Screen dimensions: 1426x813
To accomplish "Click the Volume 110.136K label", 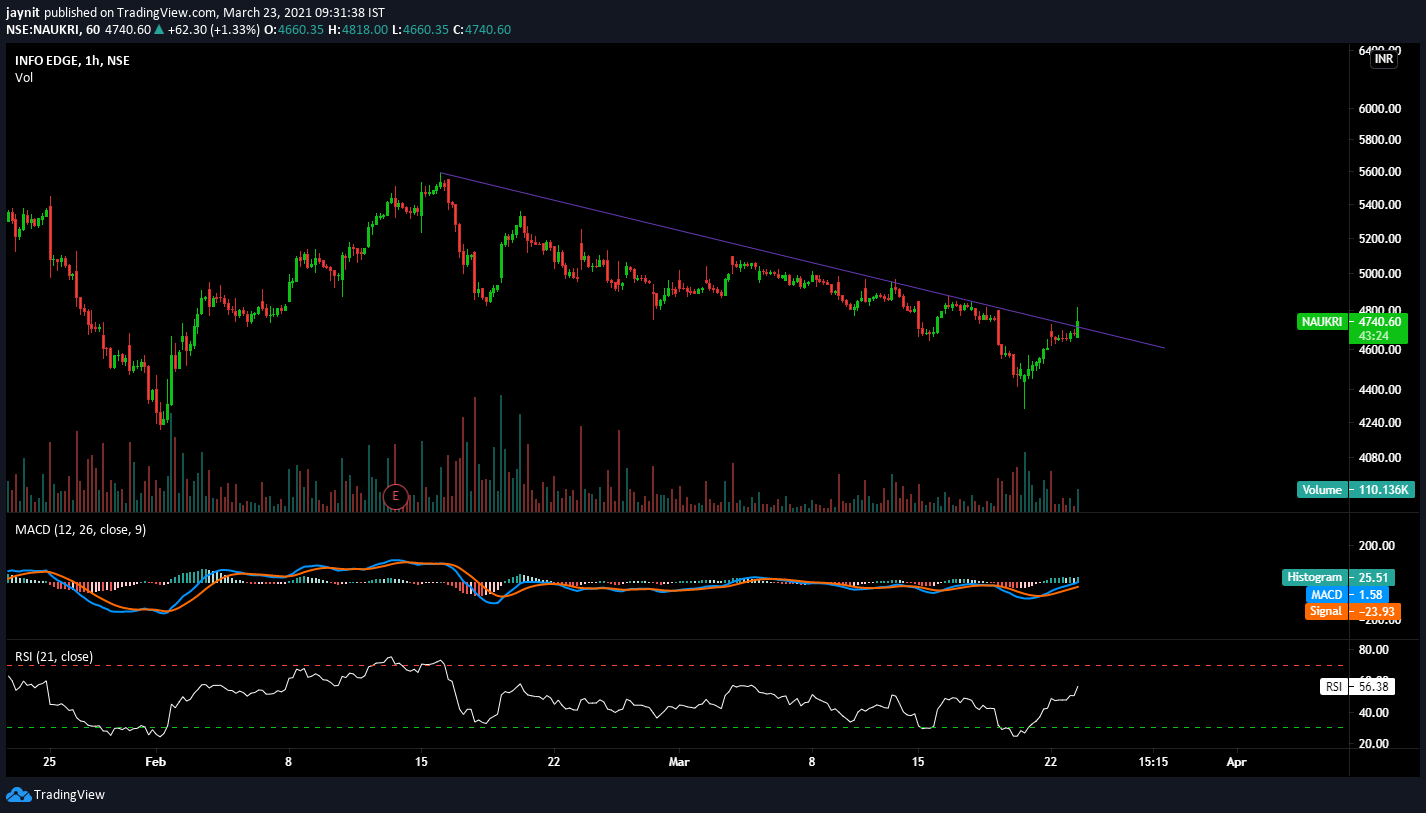I will coord(1356,490).
